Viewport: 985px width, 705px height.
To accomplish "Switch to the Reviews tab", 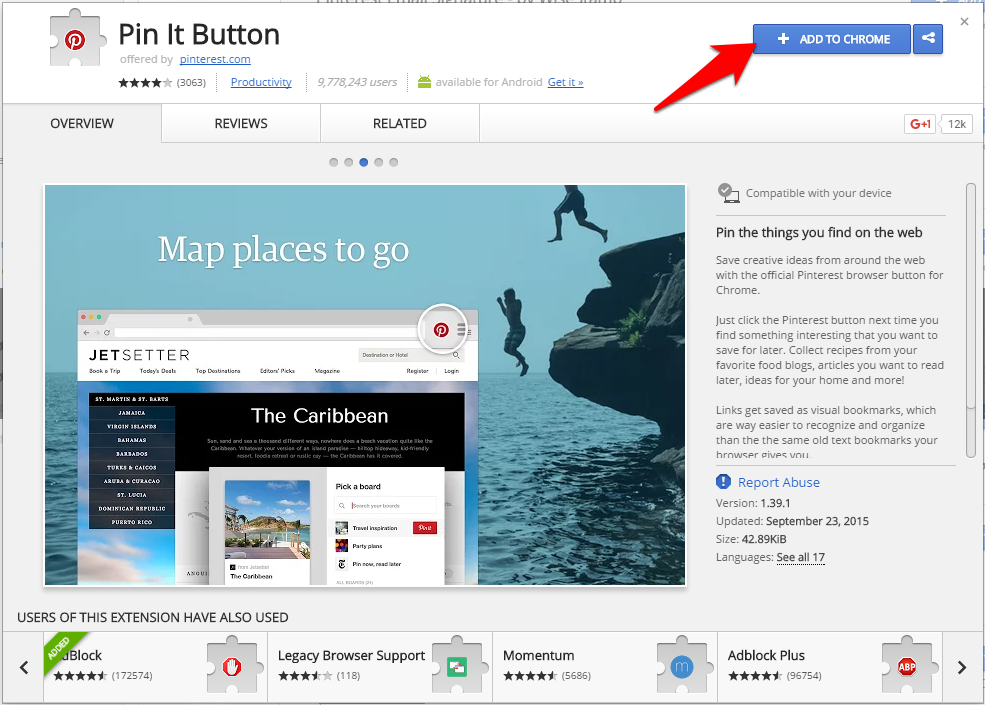I will click(241, 124).
